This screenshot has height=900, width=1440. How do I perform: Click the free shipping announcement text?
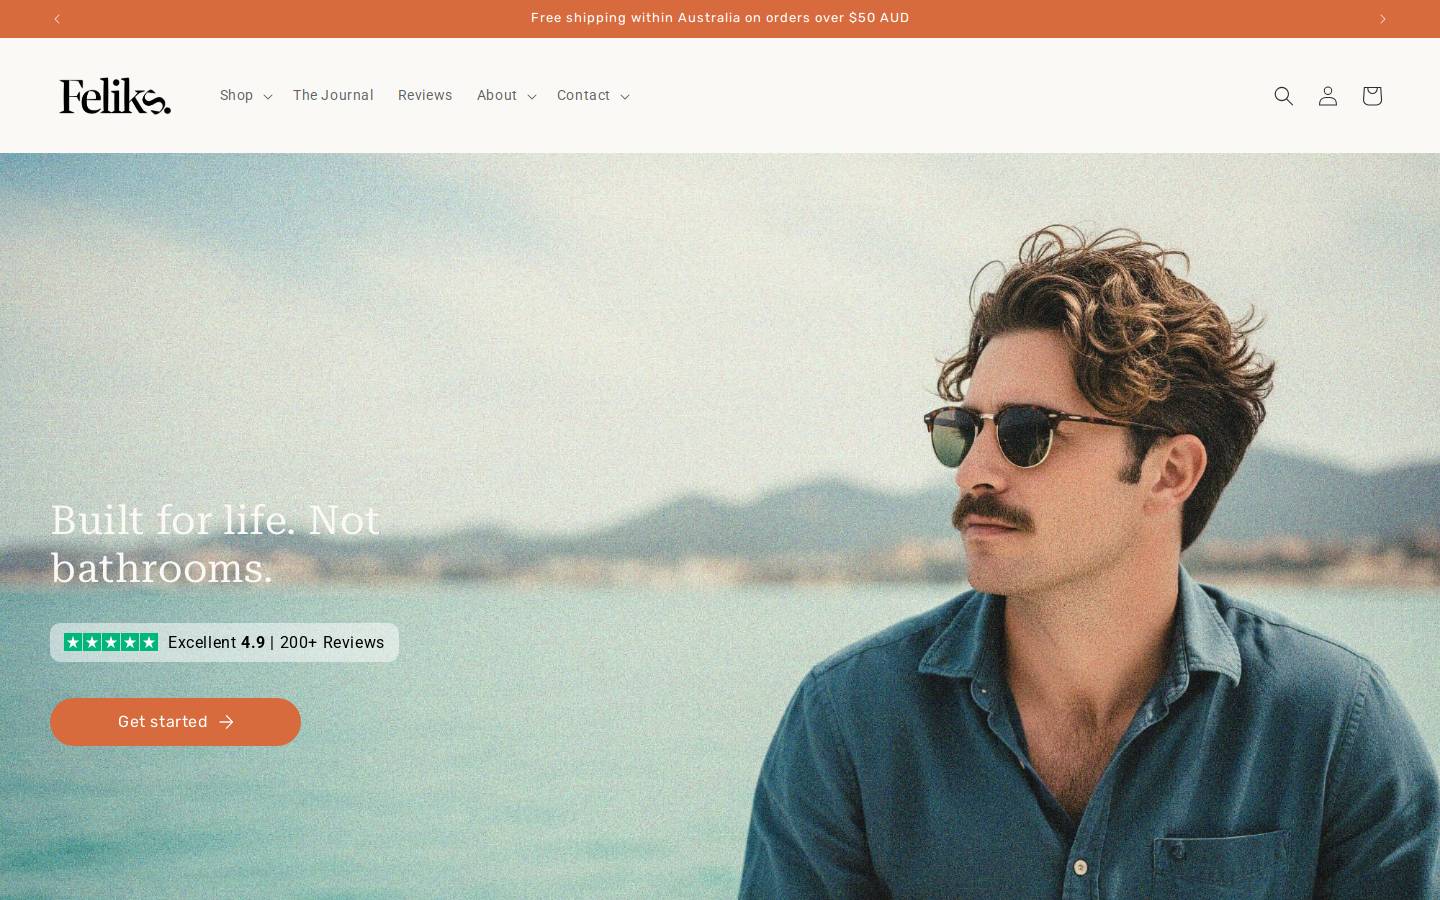(720, 18)
